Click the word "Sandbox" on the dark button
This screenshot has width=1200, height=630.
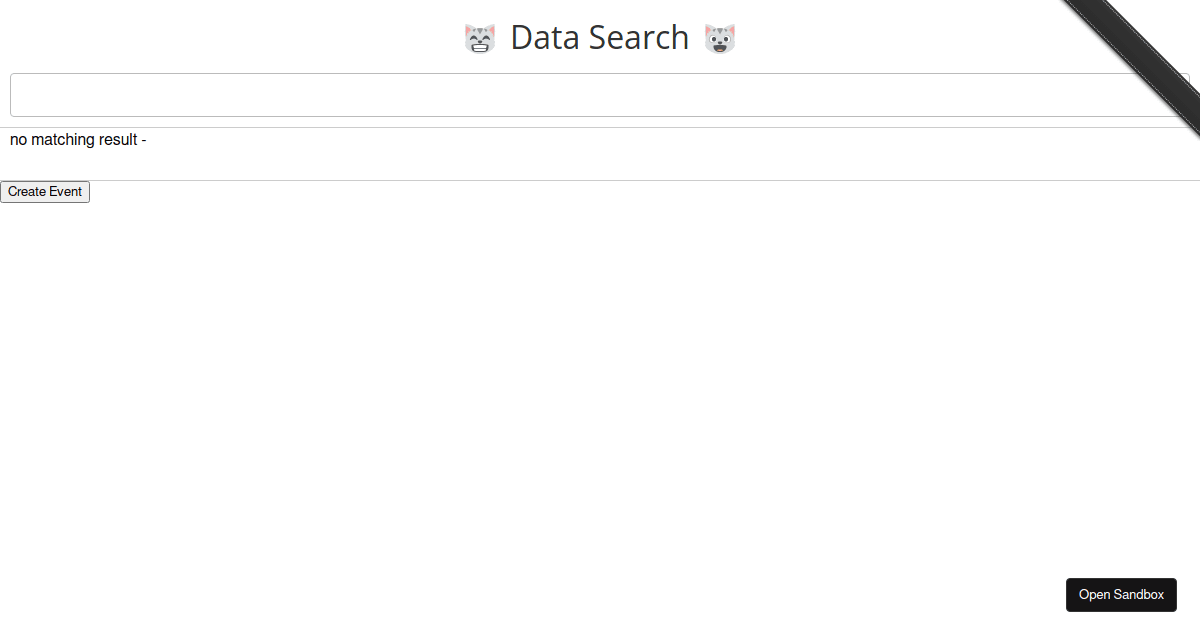point(1140,595)
